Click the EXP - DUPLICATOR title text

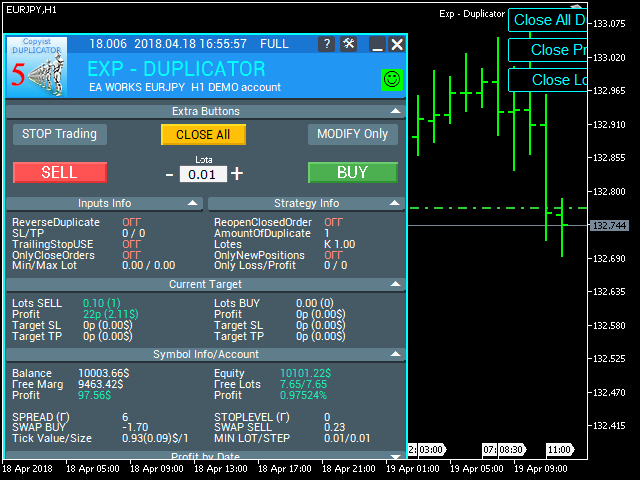pos(176,69)
